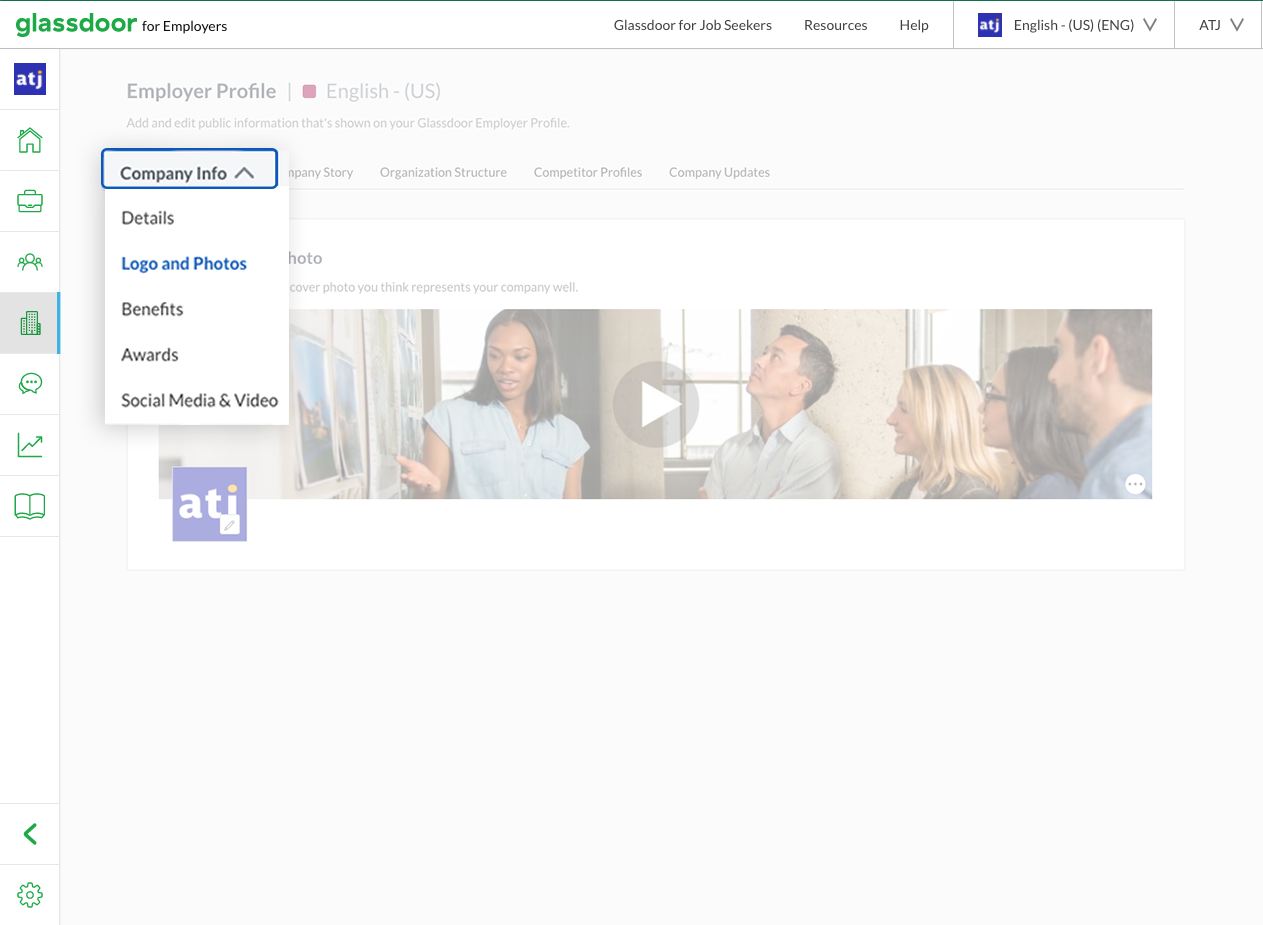Expand the ATJ account menu
Image resolution: width=1263 pixels, height=925 pixels.
pyautogui.click(x=1216, y=24)
